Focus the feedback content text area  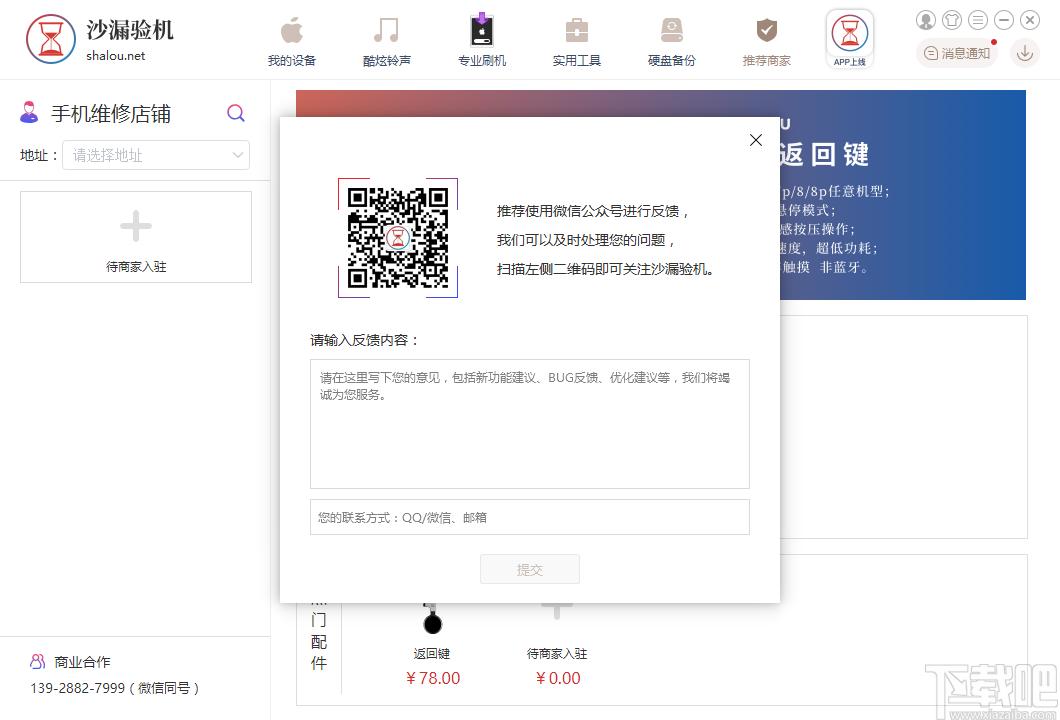pyautogui.click(x=530, y=424)
